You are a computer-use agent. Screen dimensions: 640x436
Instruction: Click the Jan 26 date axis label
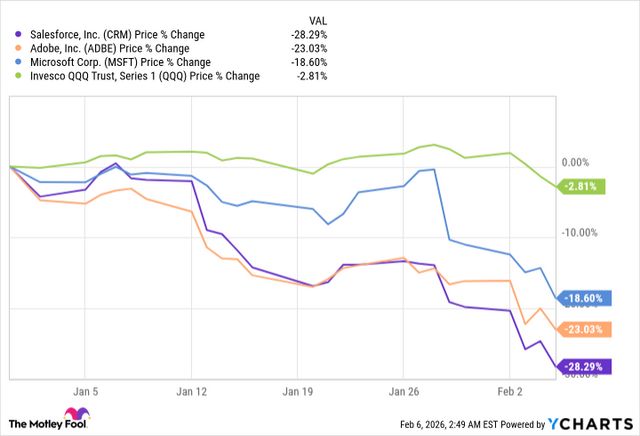coord(405,391)
